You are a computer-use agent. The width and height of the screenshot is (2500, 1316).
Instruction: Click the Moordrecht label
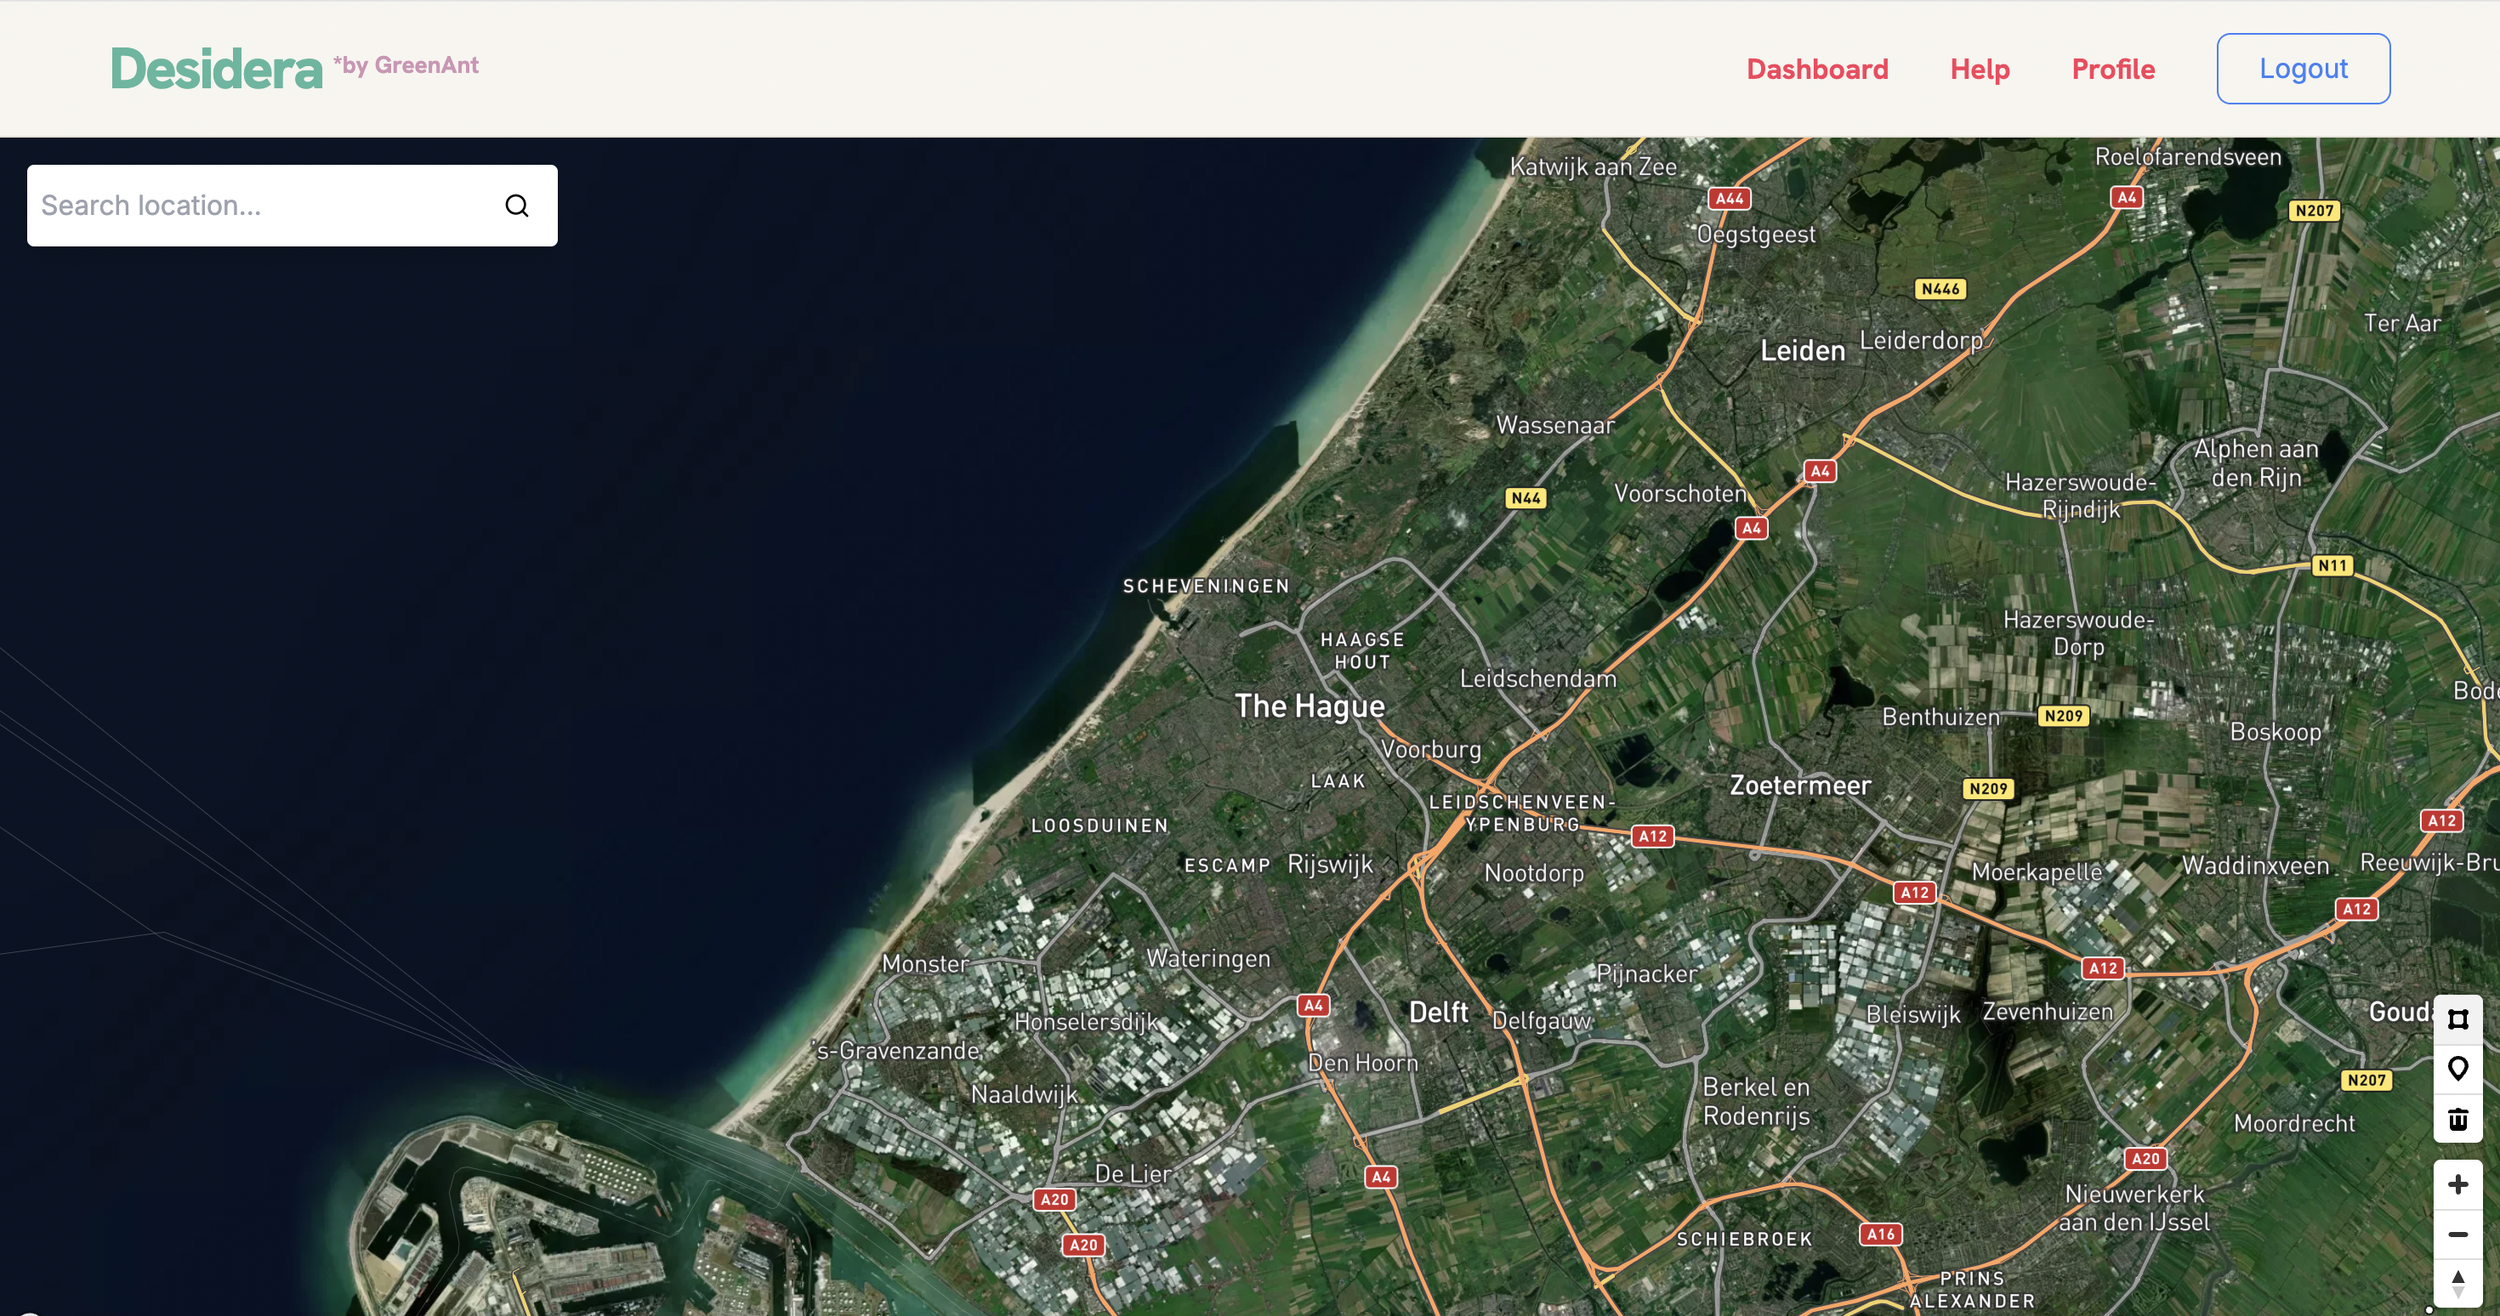2294,1124
